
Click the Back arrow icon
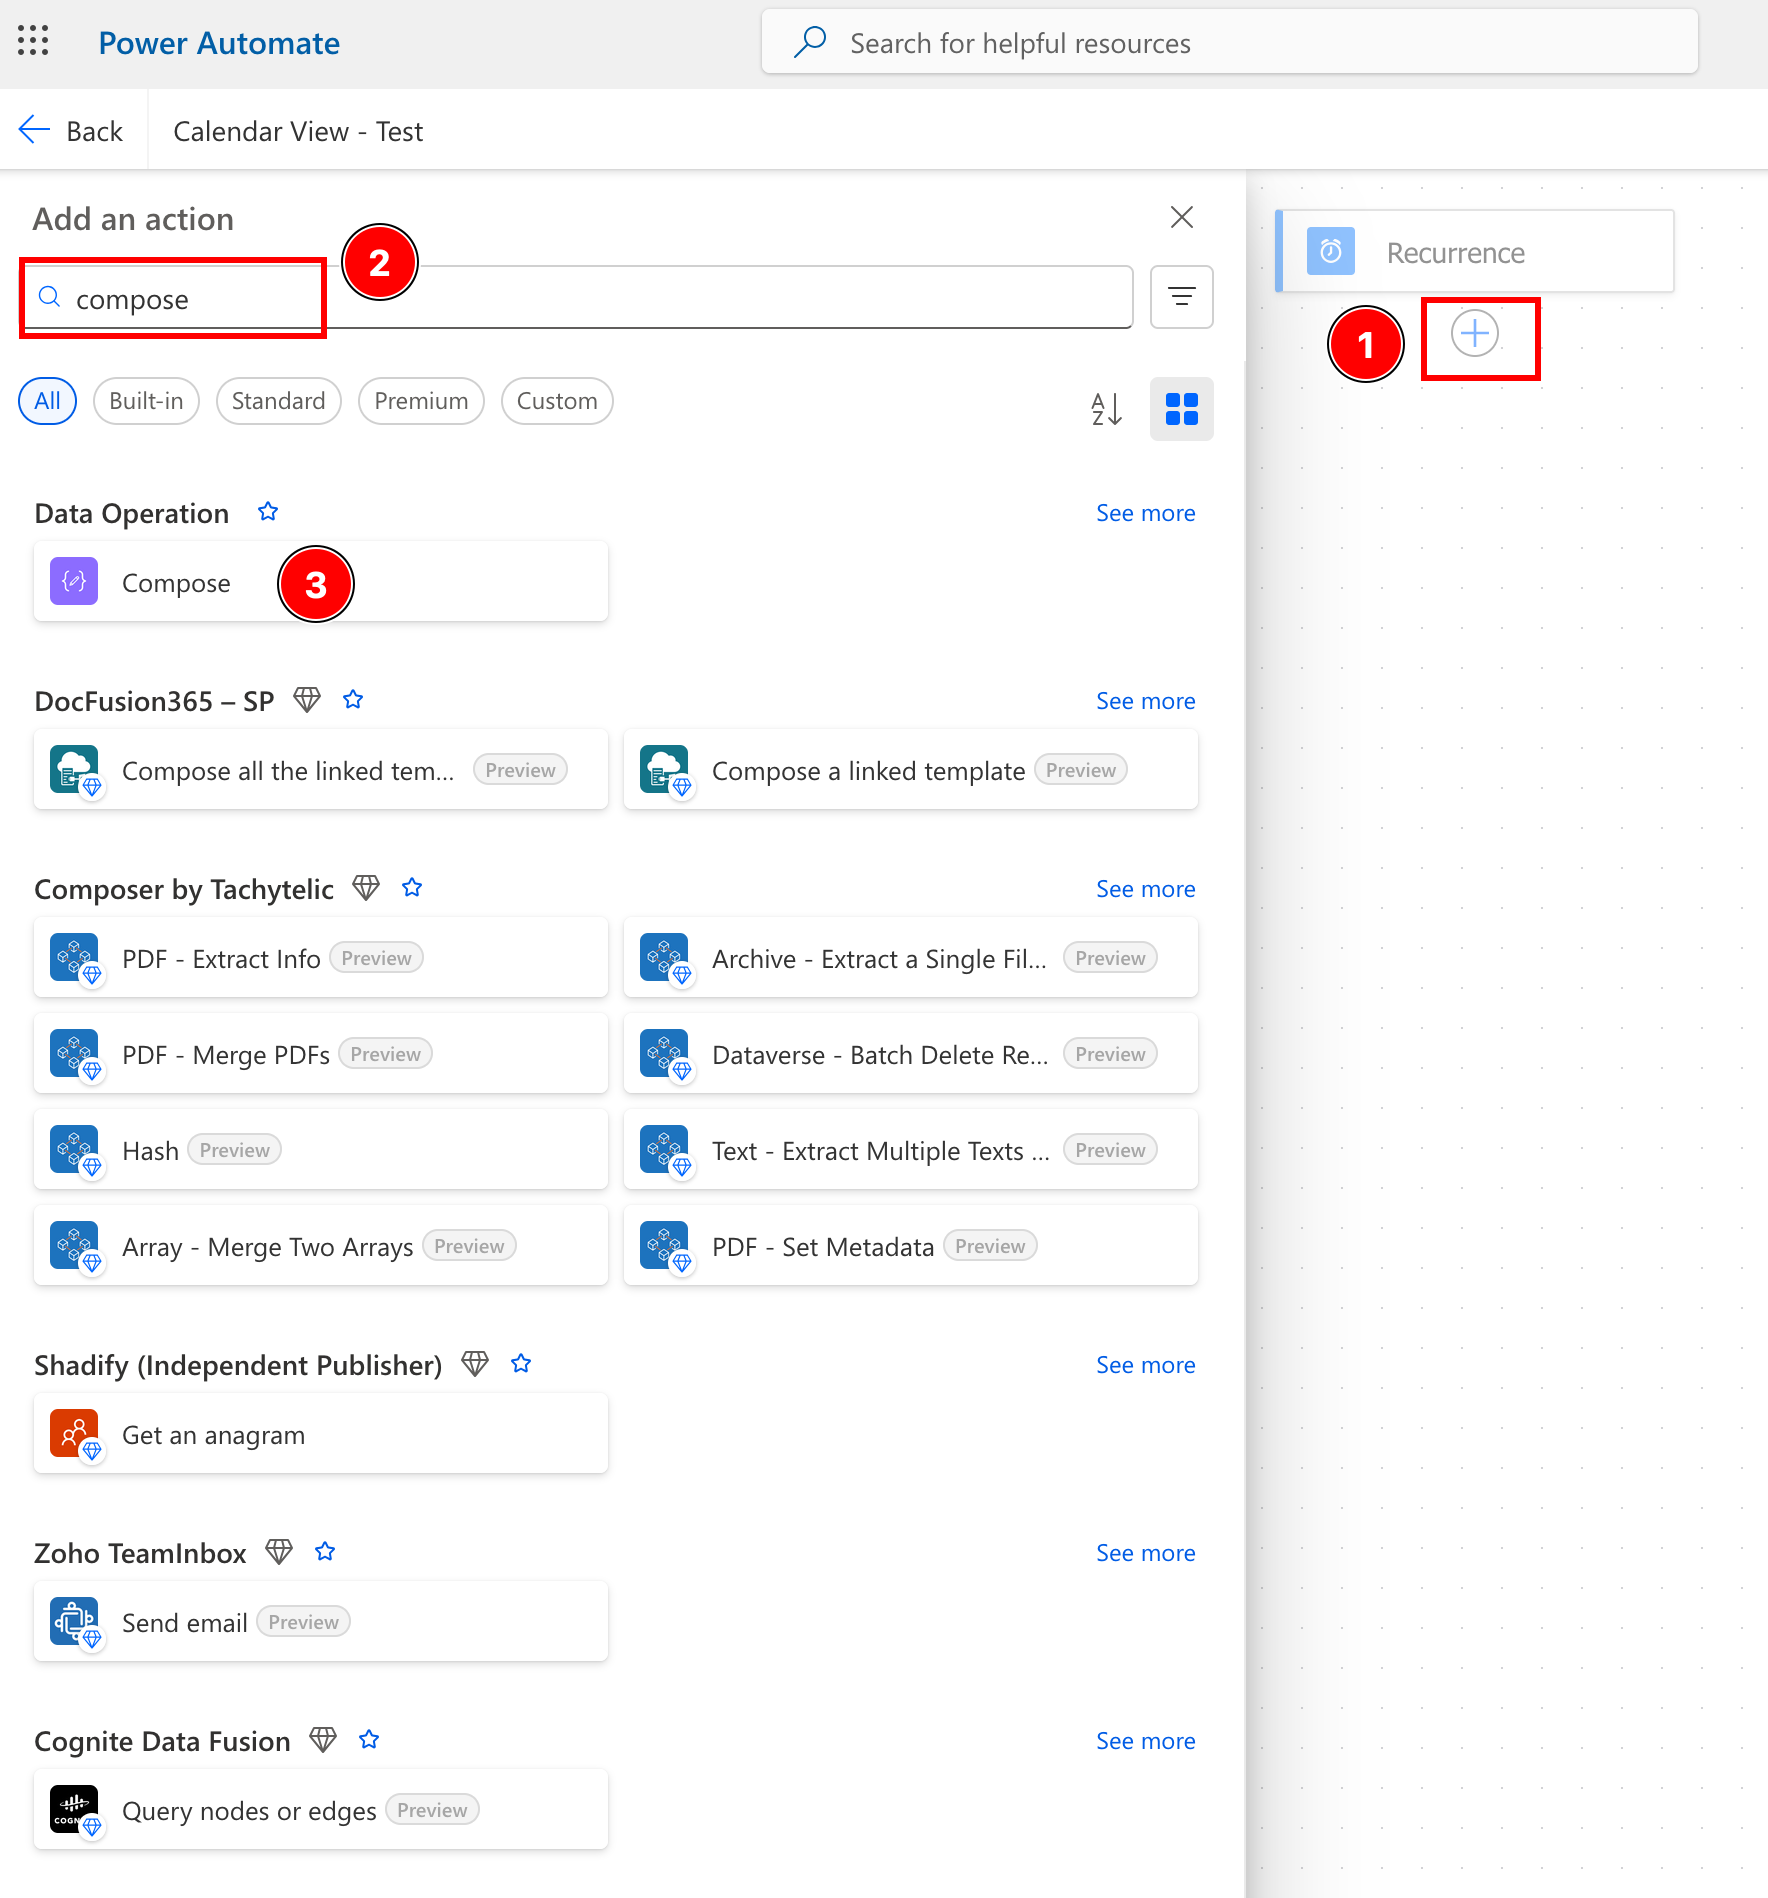34,130
